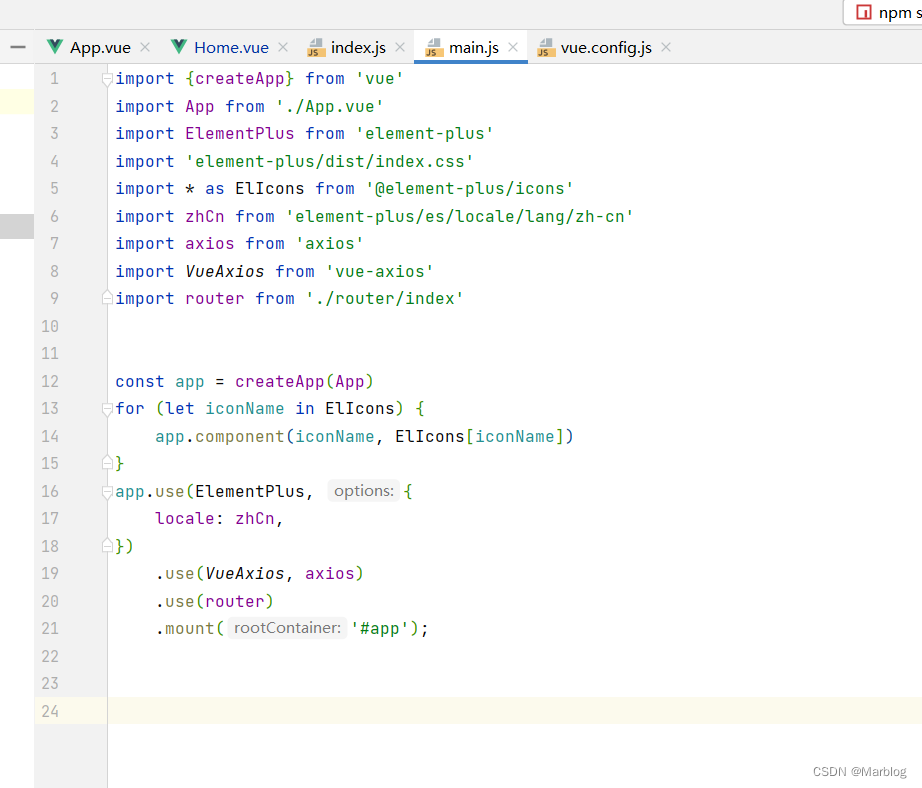
Task: Click the Vue icon on Home.vue tab
Action: coord(179,46)
